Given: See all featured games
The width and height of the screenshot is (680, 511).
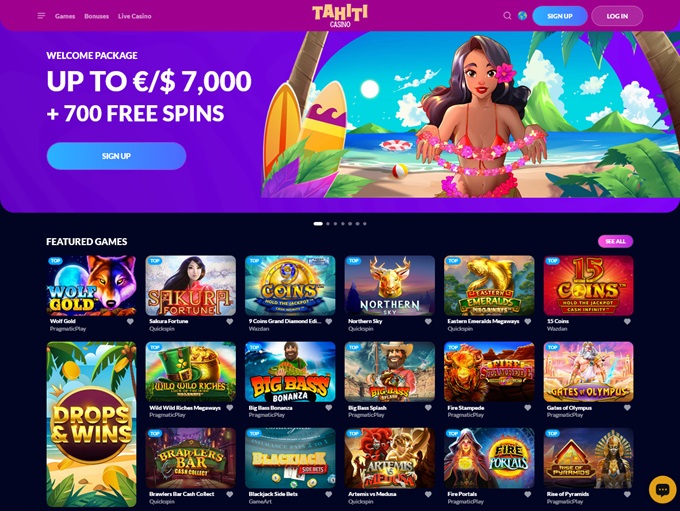Looking at the screenshot, I should tap(615, 241).
